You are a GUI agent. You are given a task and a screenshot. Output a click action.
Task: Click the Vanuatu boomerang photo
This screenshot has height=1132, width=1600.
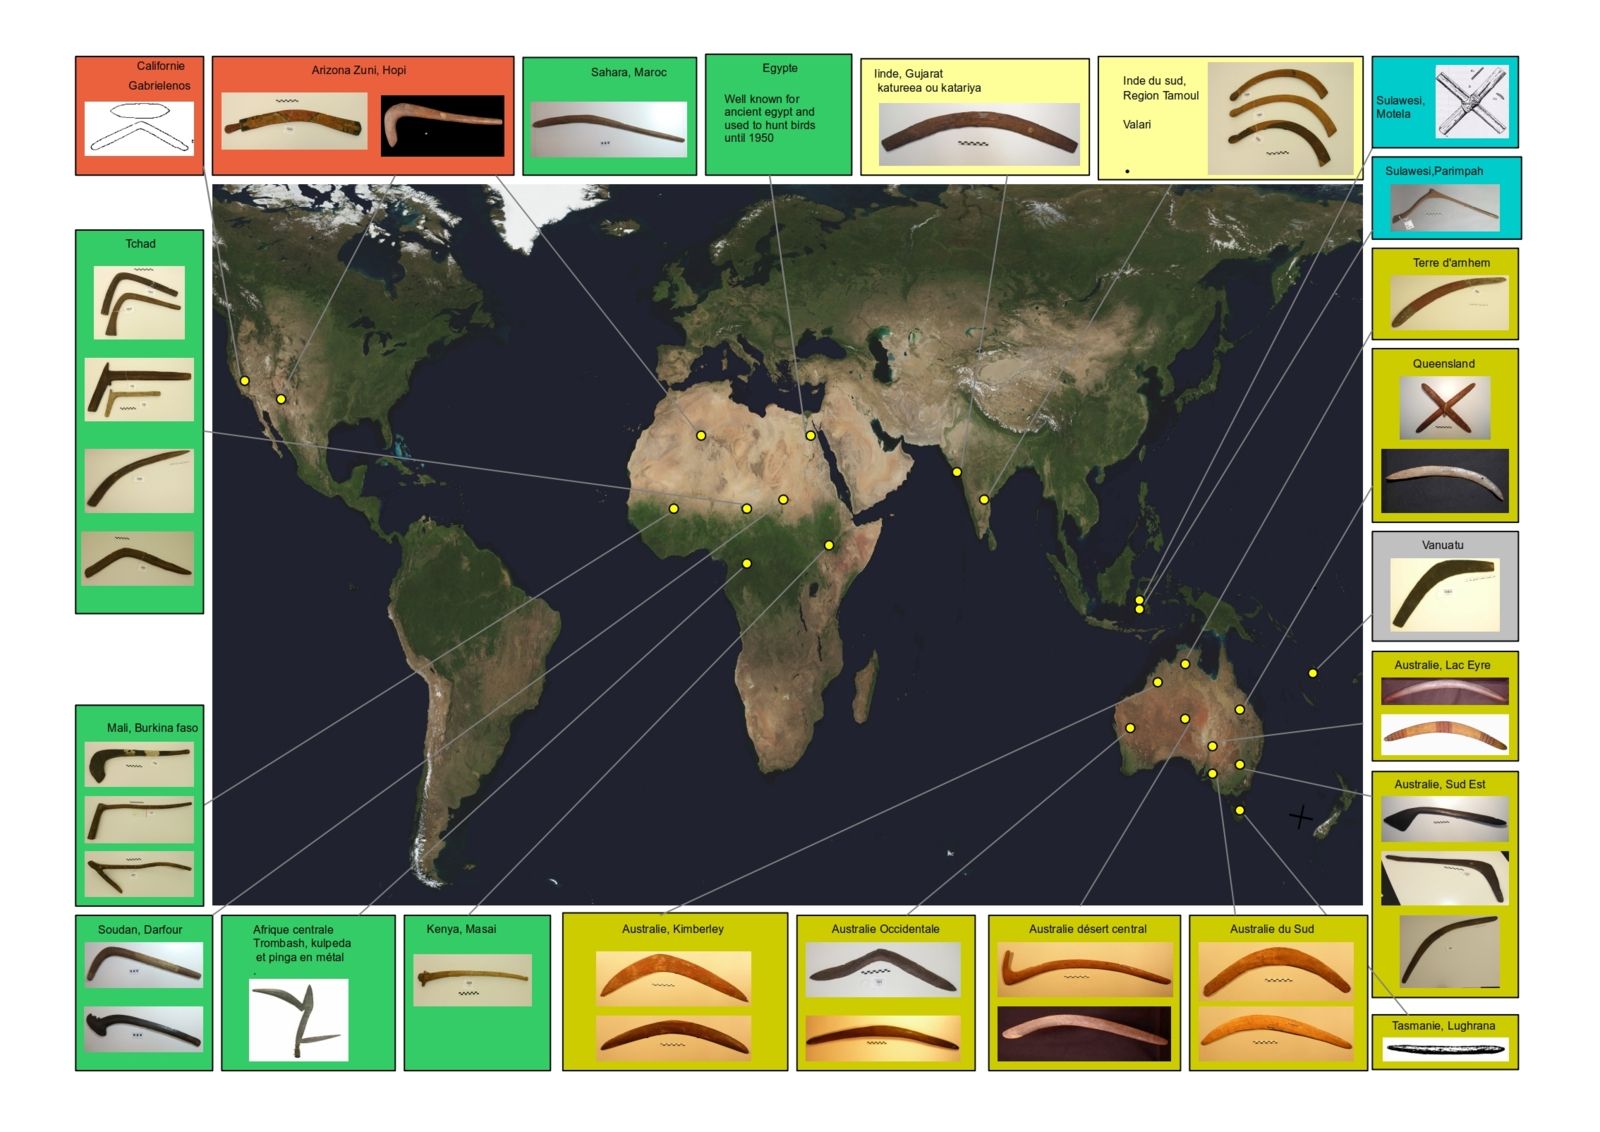pos(1444,595)
